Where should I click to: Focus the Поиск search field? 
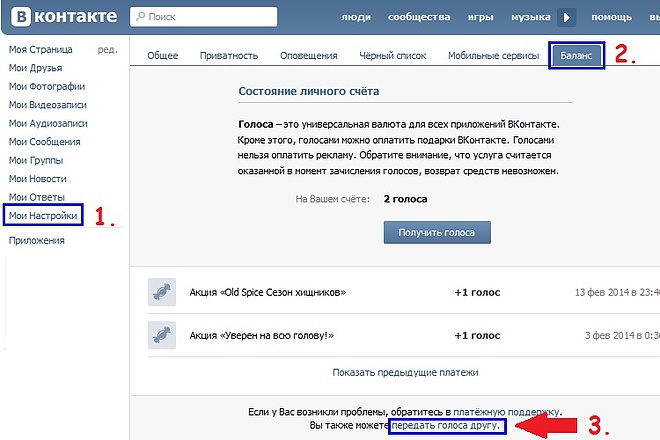pos(203,17)
